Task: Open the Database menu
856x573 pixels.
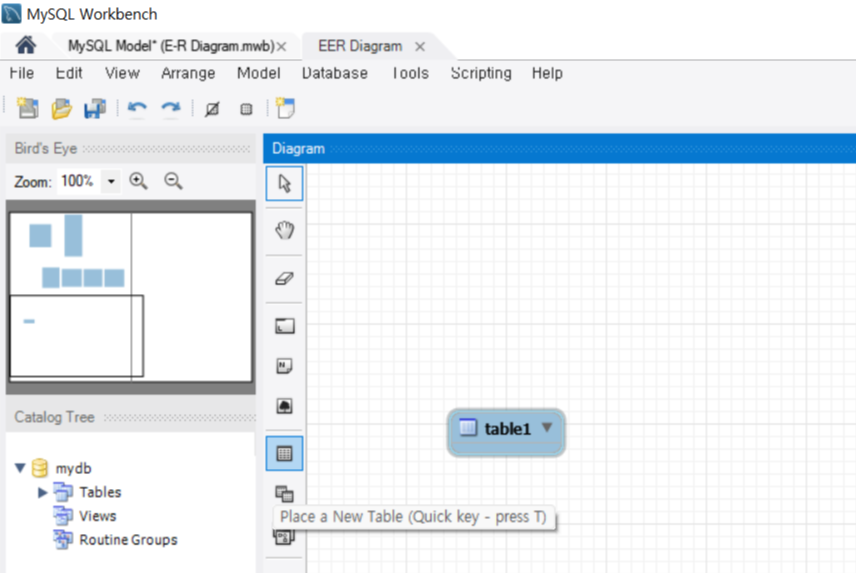Action: tap(335, 73)
